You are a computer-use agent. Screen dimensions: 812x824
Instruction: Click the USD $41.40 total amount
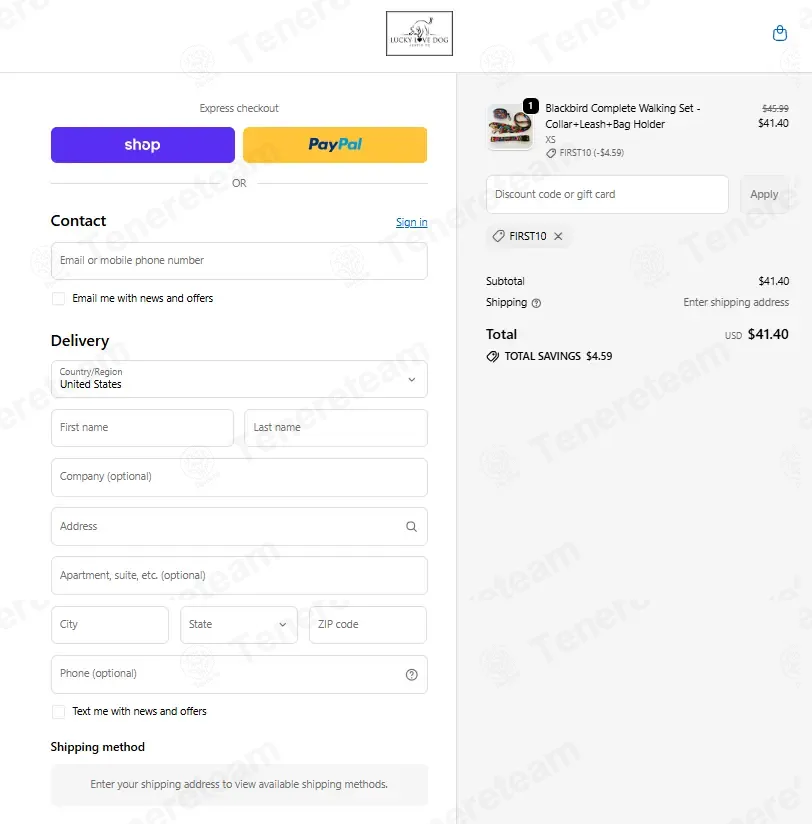[756, 334]
